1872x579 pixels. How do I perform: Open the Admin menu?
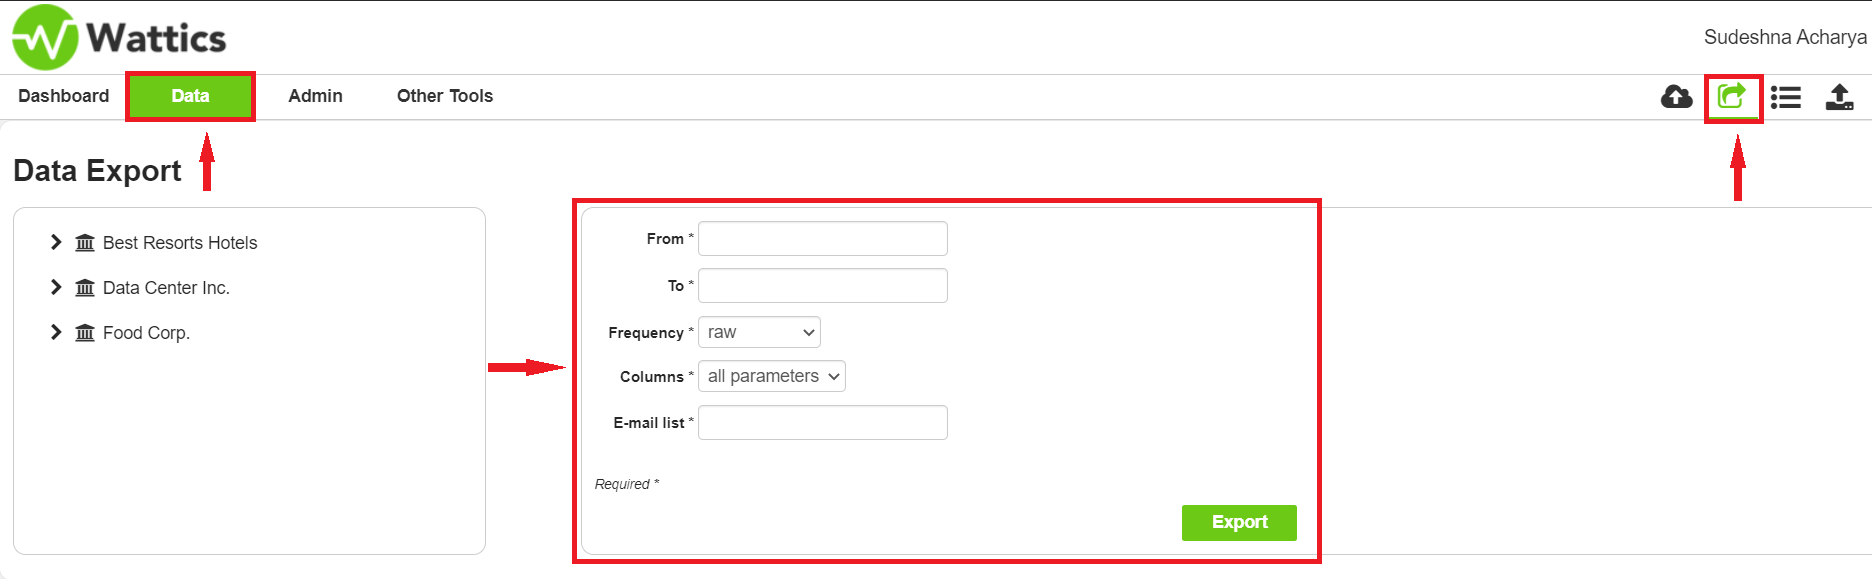[x=315, y=96]
